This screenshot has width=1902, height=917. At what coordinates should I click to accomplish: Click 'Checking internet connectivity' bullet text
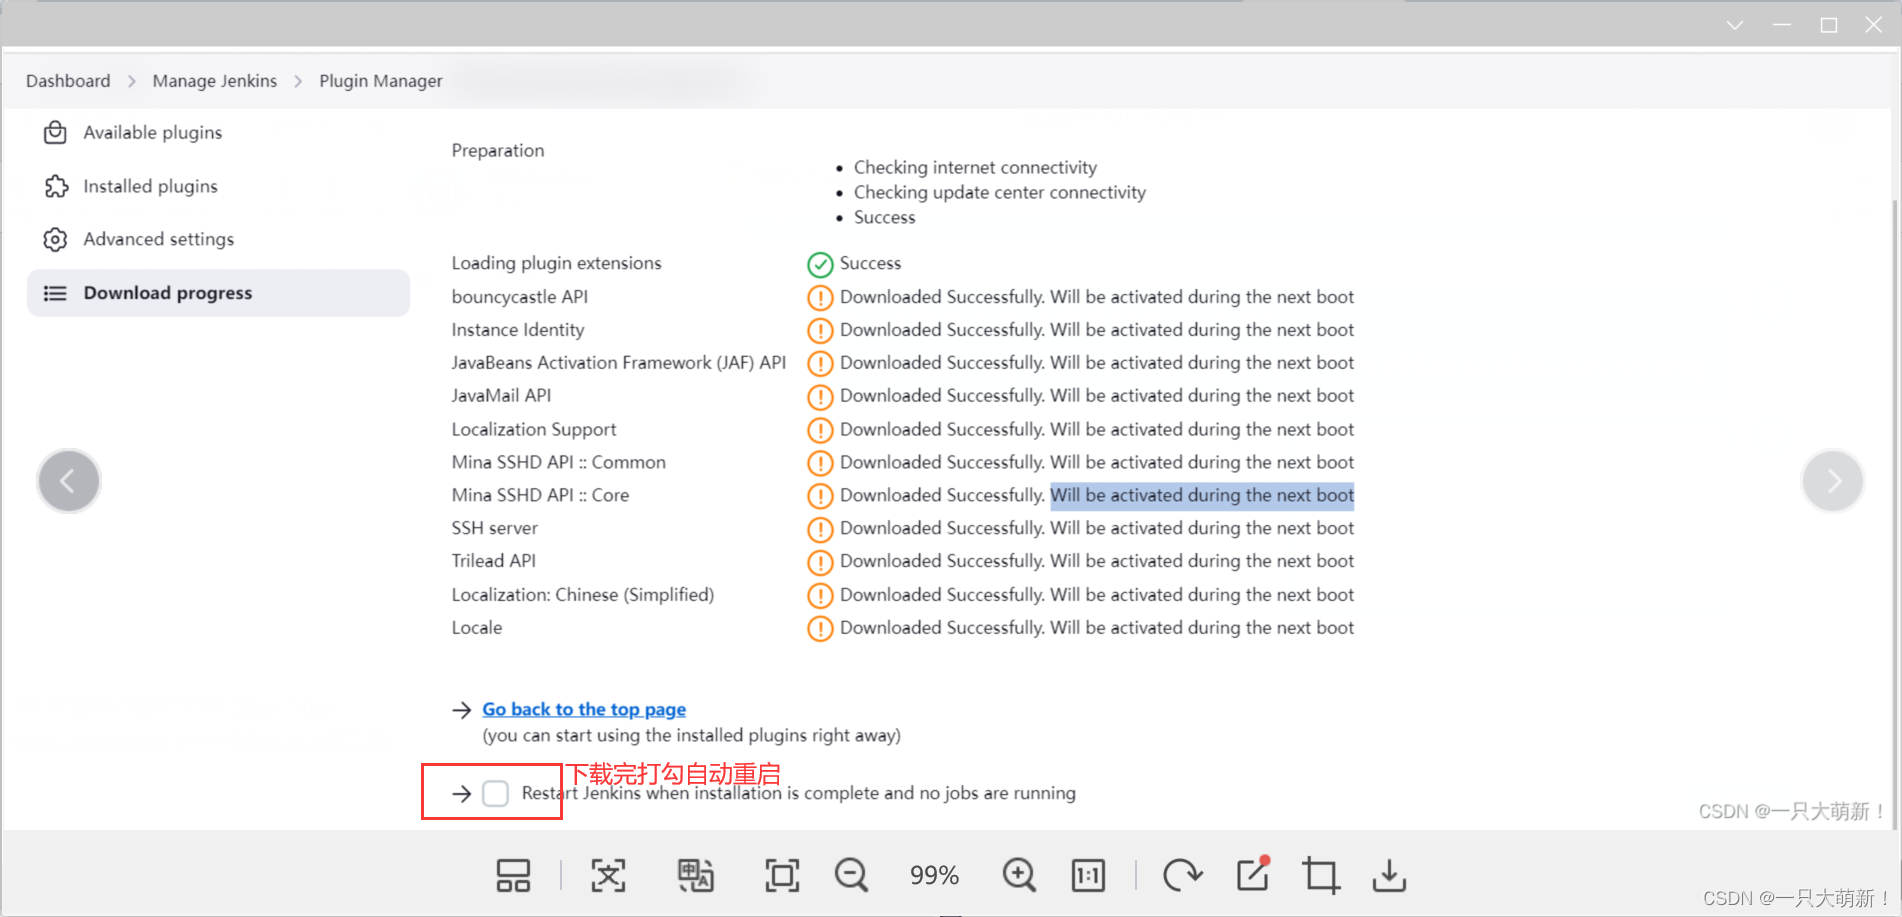[975, 167]
